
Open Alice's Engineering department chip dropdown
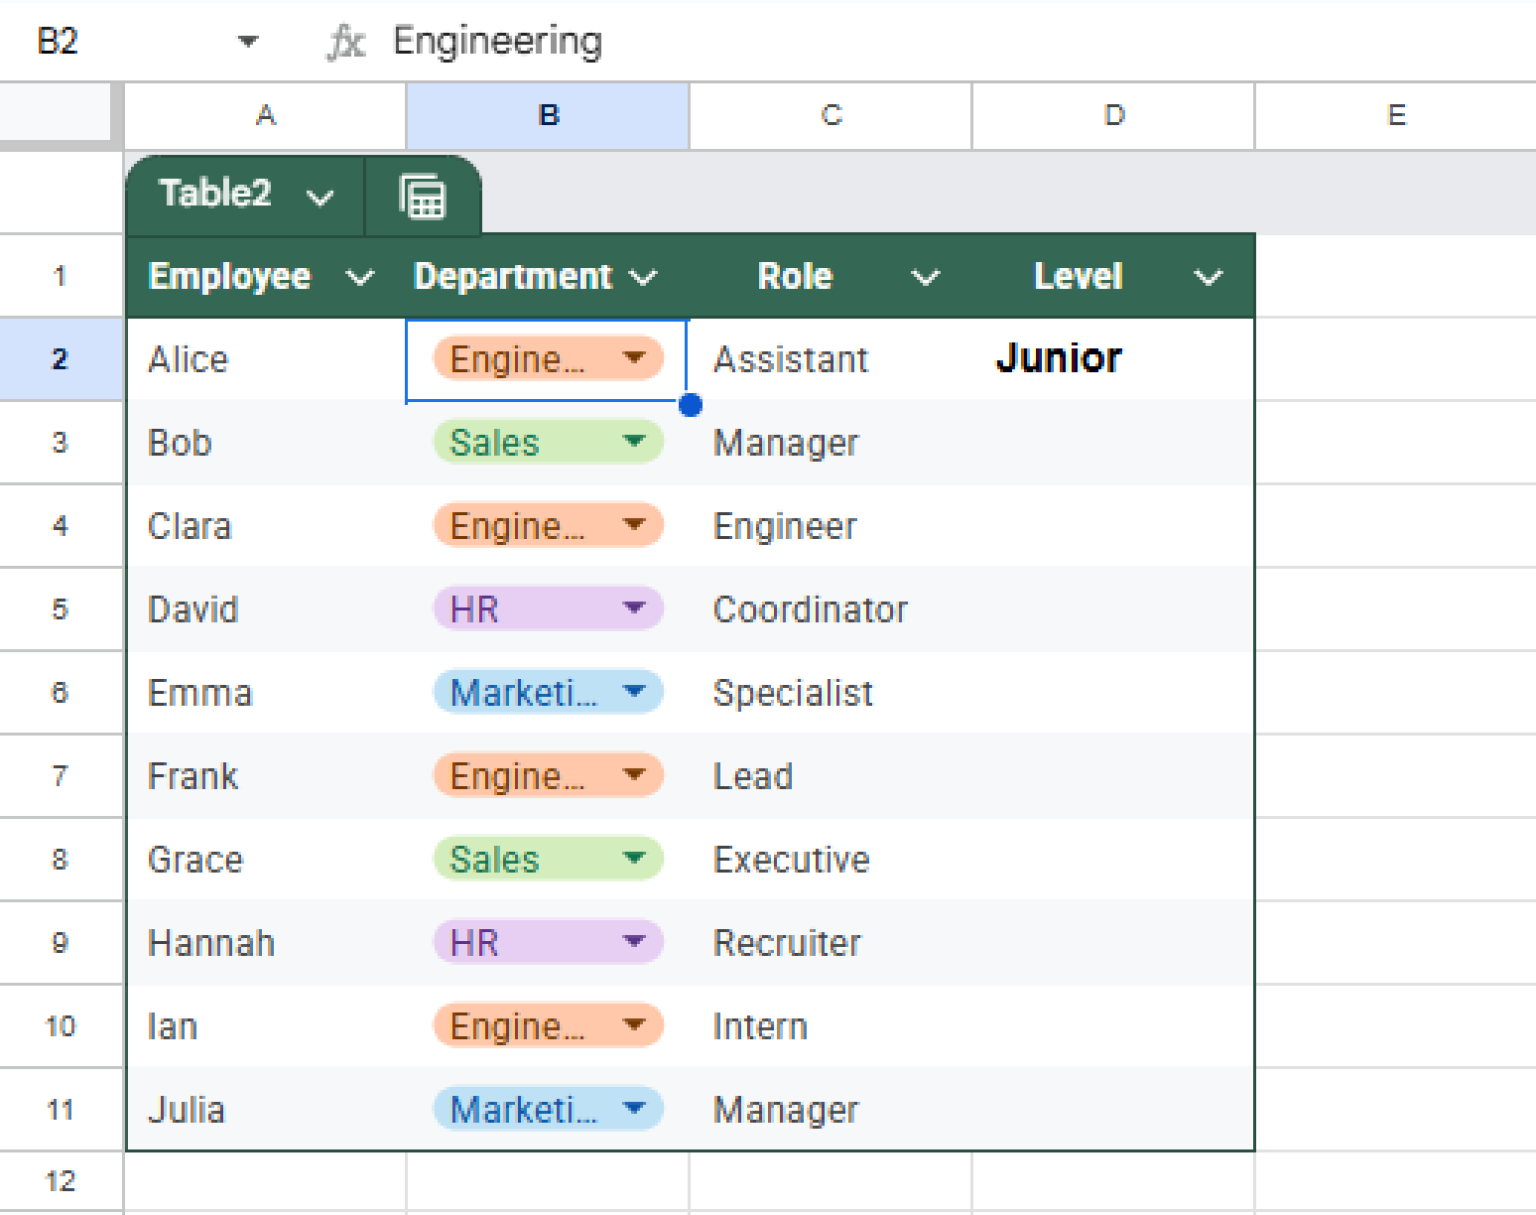point(636,358)
